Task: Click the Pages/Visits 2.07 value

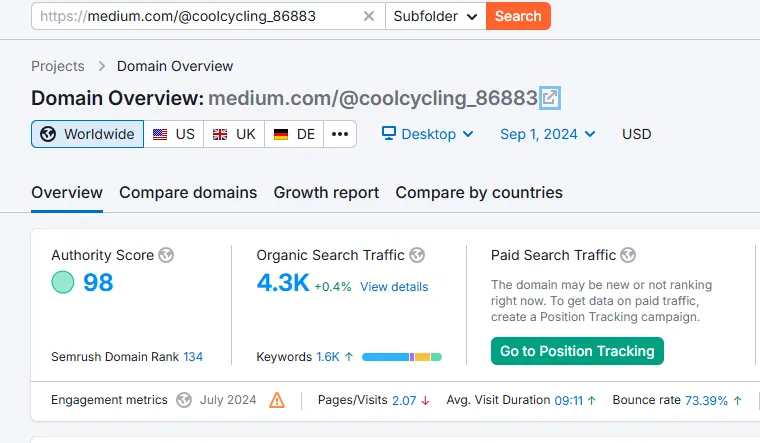Action: pyautogui.click(x=404, y=400)
